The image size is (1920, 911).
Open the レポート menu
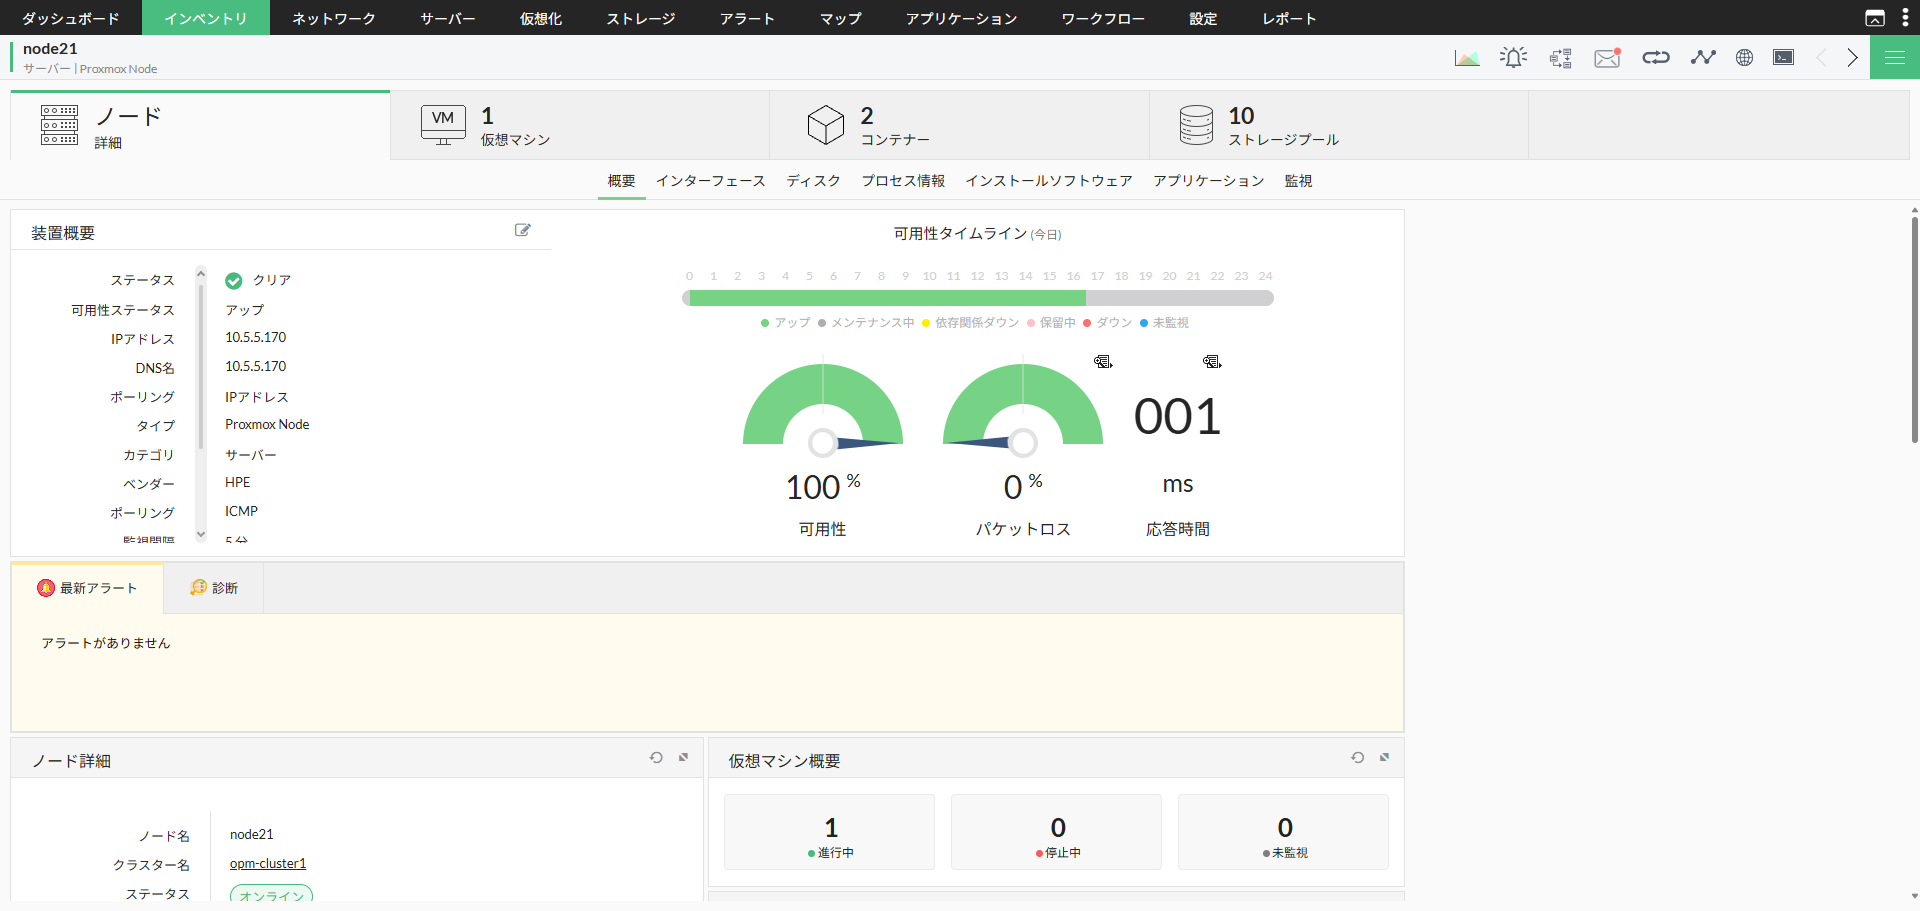[x=1290, y=18]
